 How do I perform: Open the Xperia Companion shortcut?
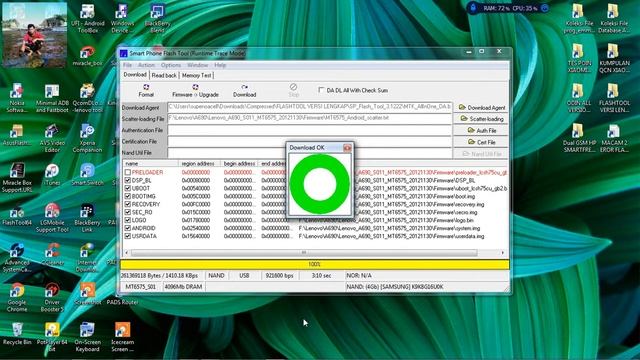click(87, 138)
